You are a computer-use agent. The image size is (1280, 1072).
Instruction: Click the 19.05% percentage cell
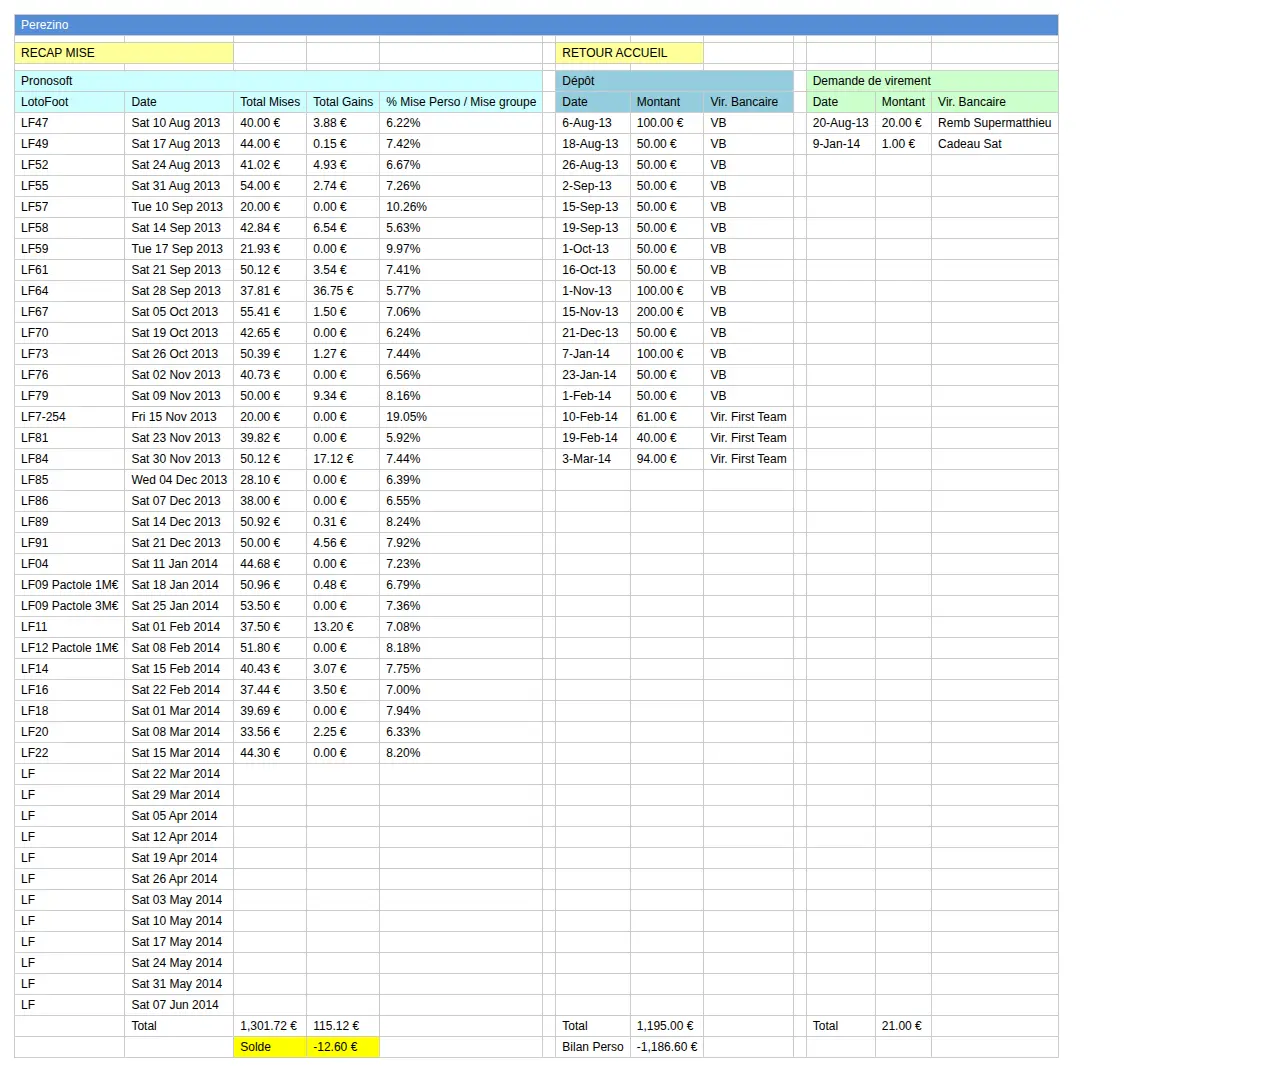[x=461, y=417]
